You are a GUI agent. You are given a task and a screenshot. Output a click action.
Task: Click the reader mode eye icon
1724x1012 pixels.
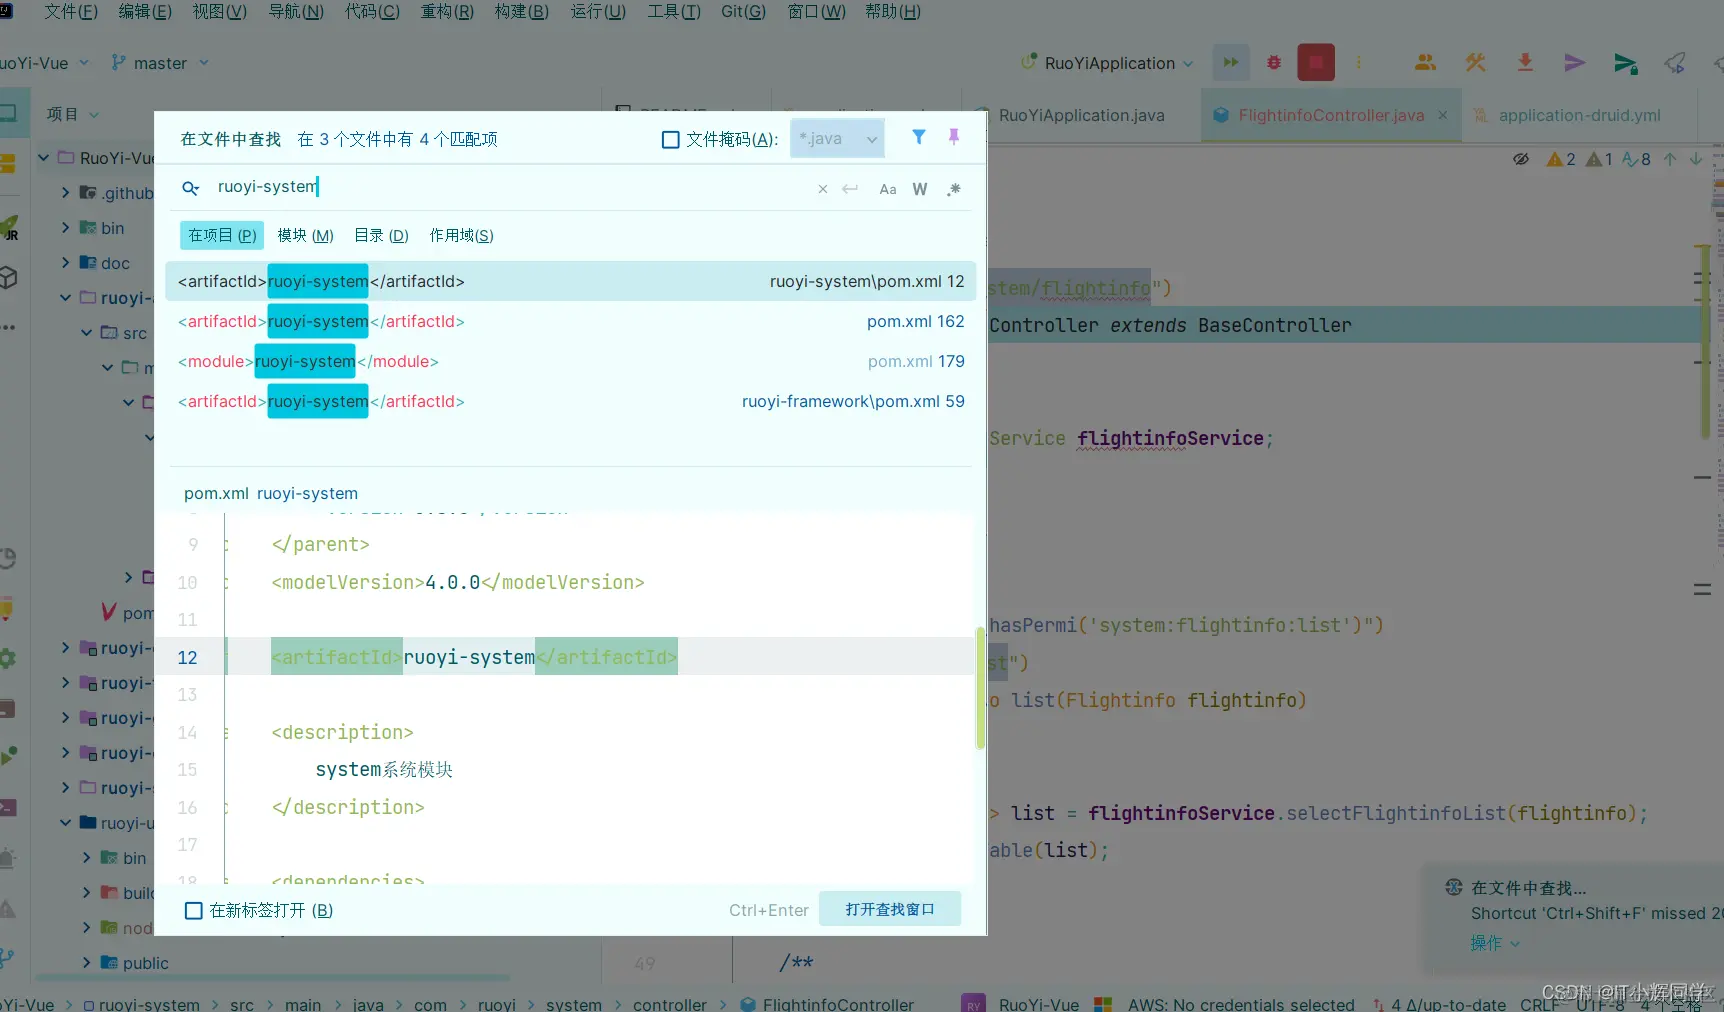(x=1521, y=159)
